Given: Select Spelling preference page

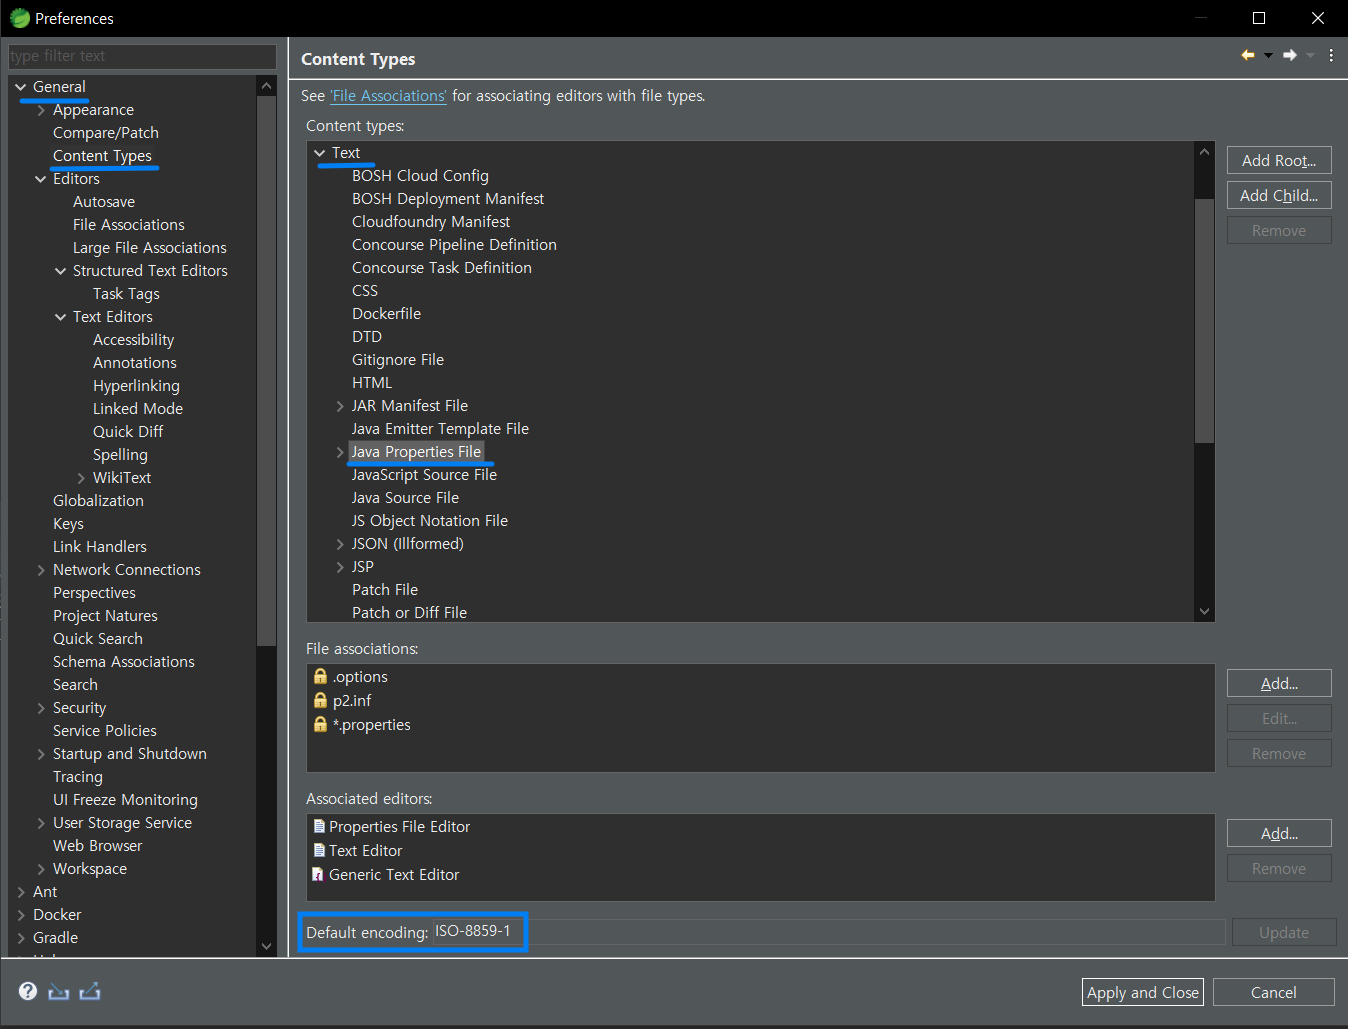Looking at the screenshot, I should coord(120,455).
